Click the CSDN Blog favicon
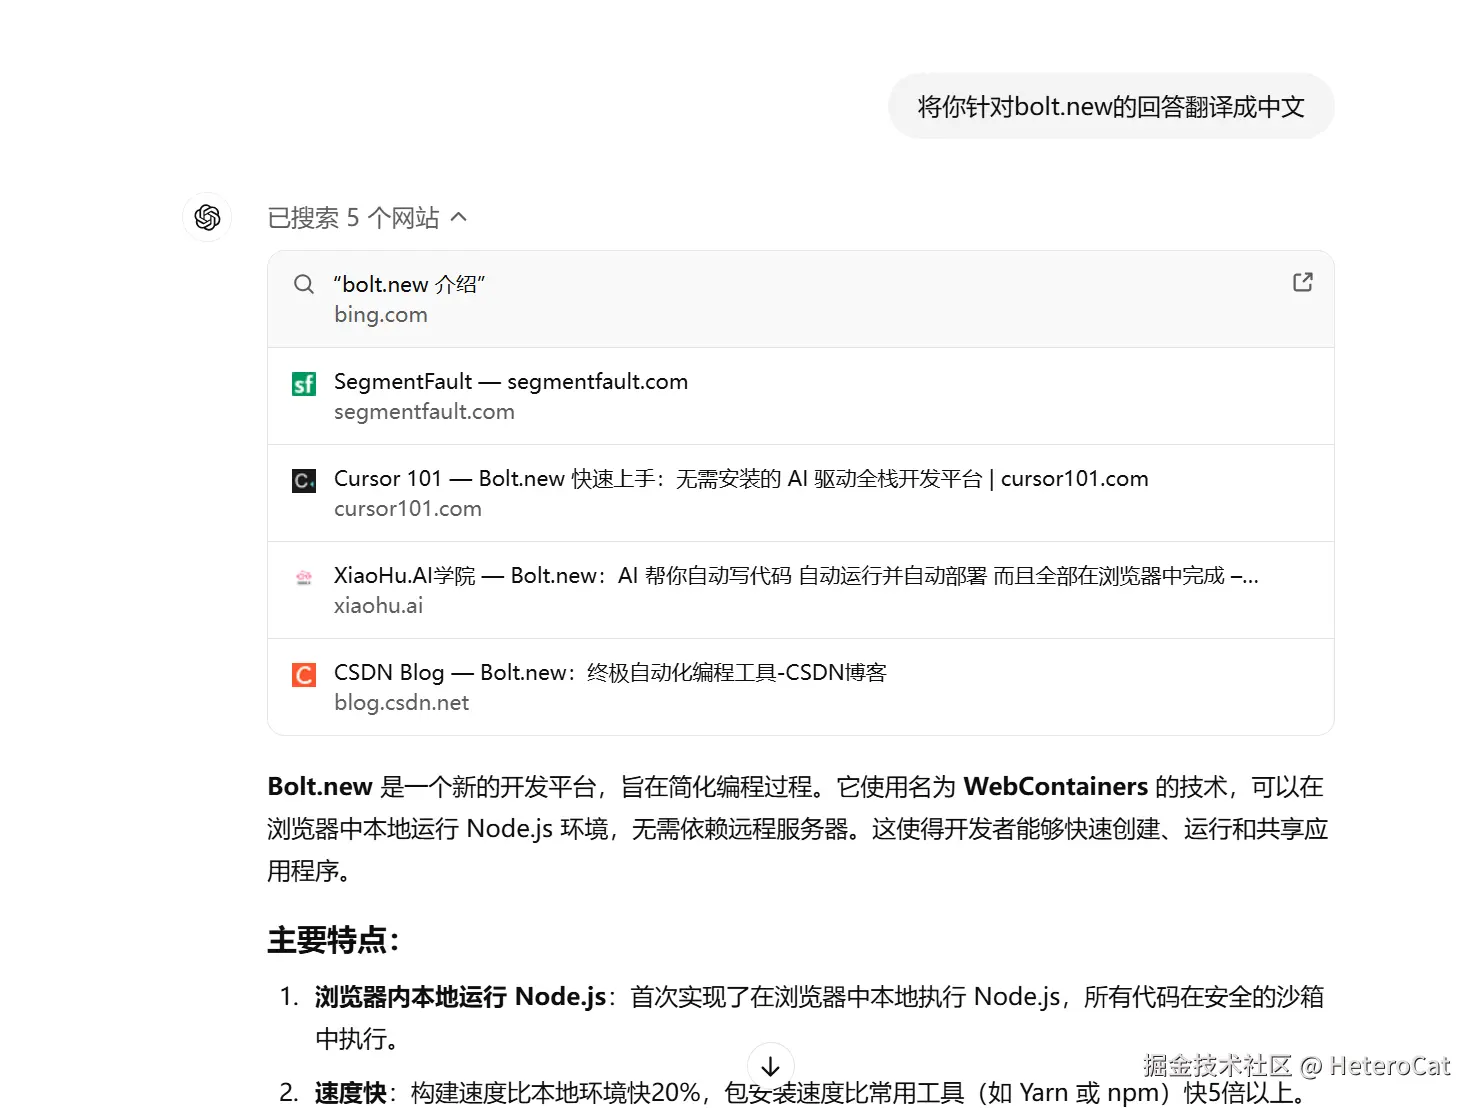 click(304, 675)
